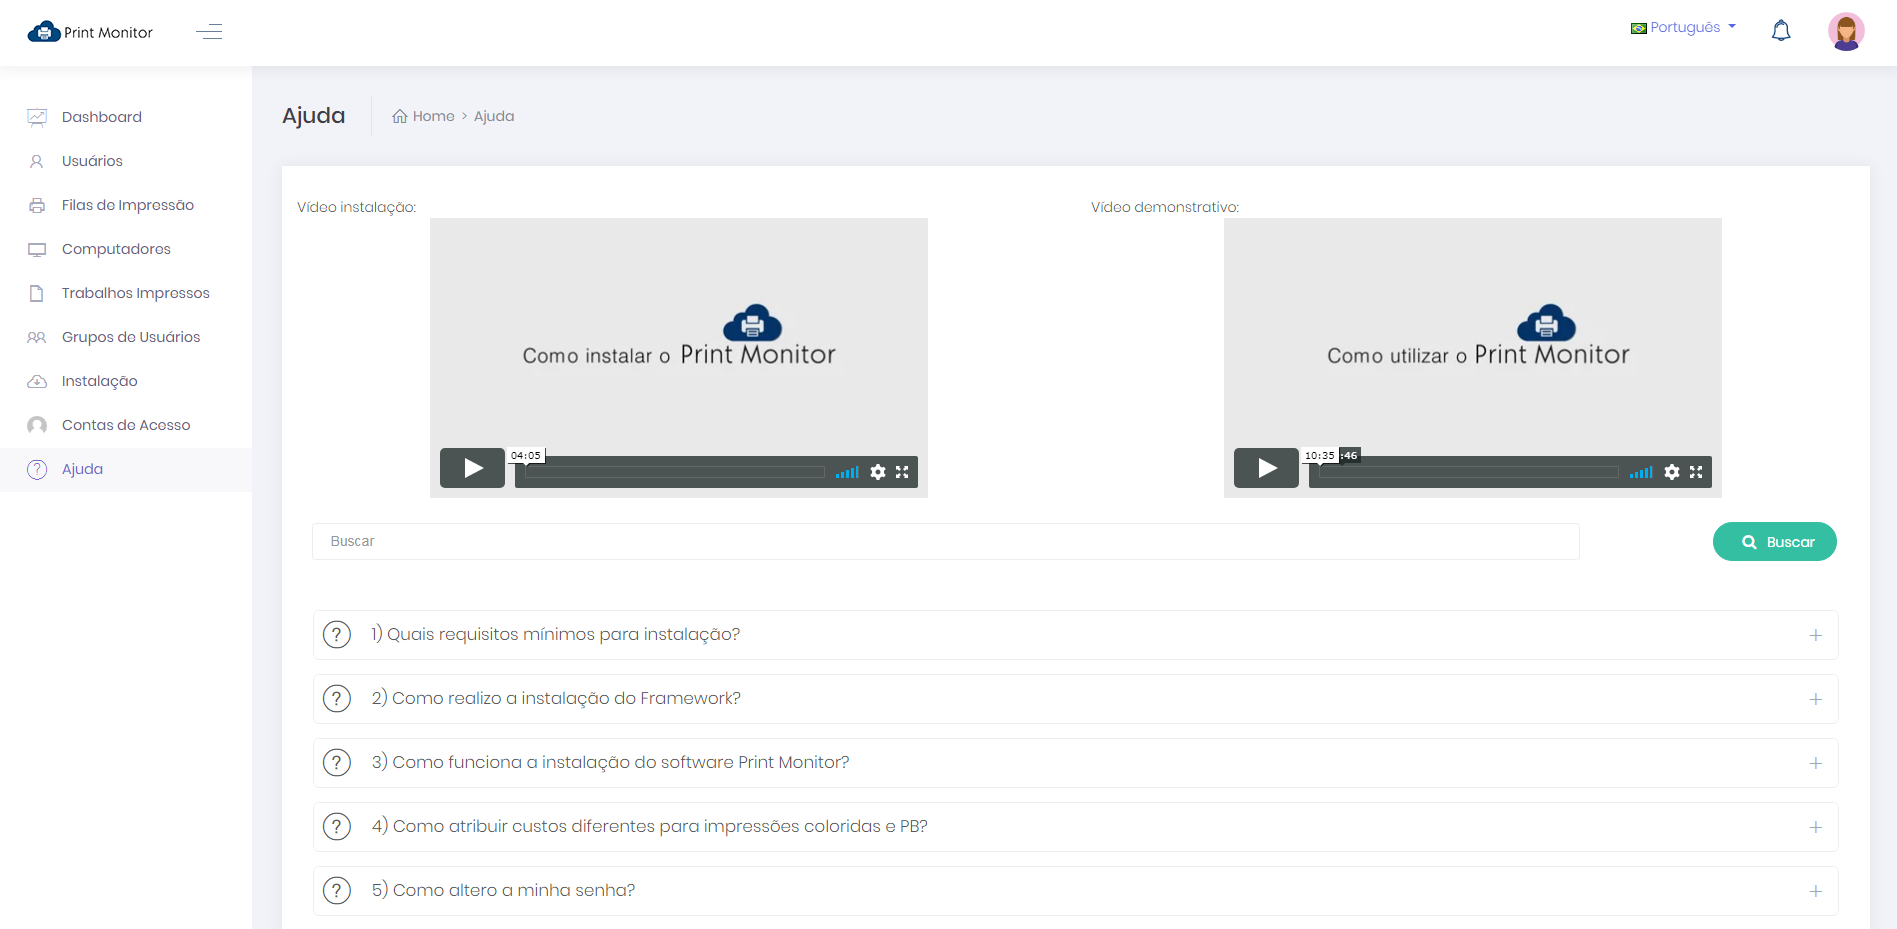Click the question mark icon beside question 5
The width and height of the screenshot is (1897, 929).
tap(337, 890)
